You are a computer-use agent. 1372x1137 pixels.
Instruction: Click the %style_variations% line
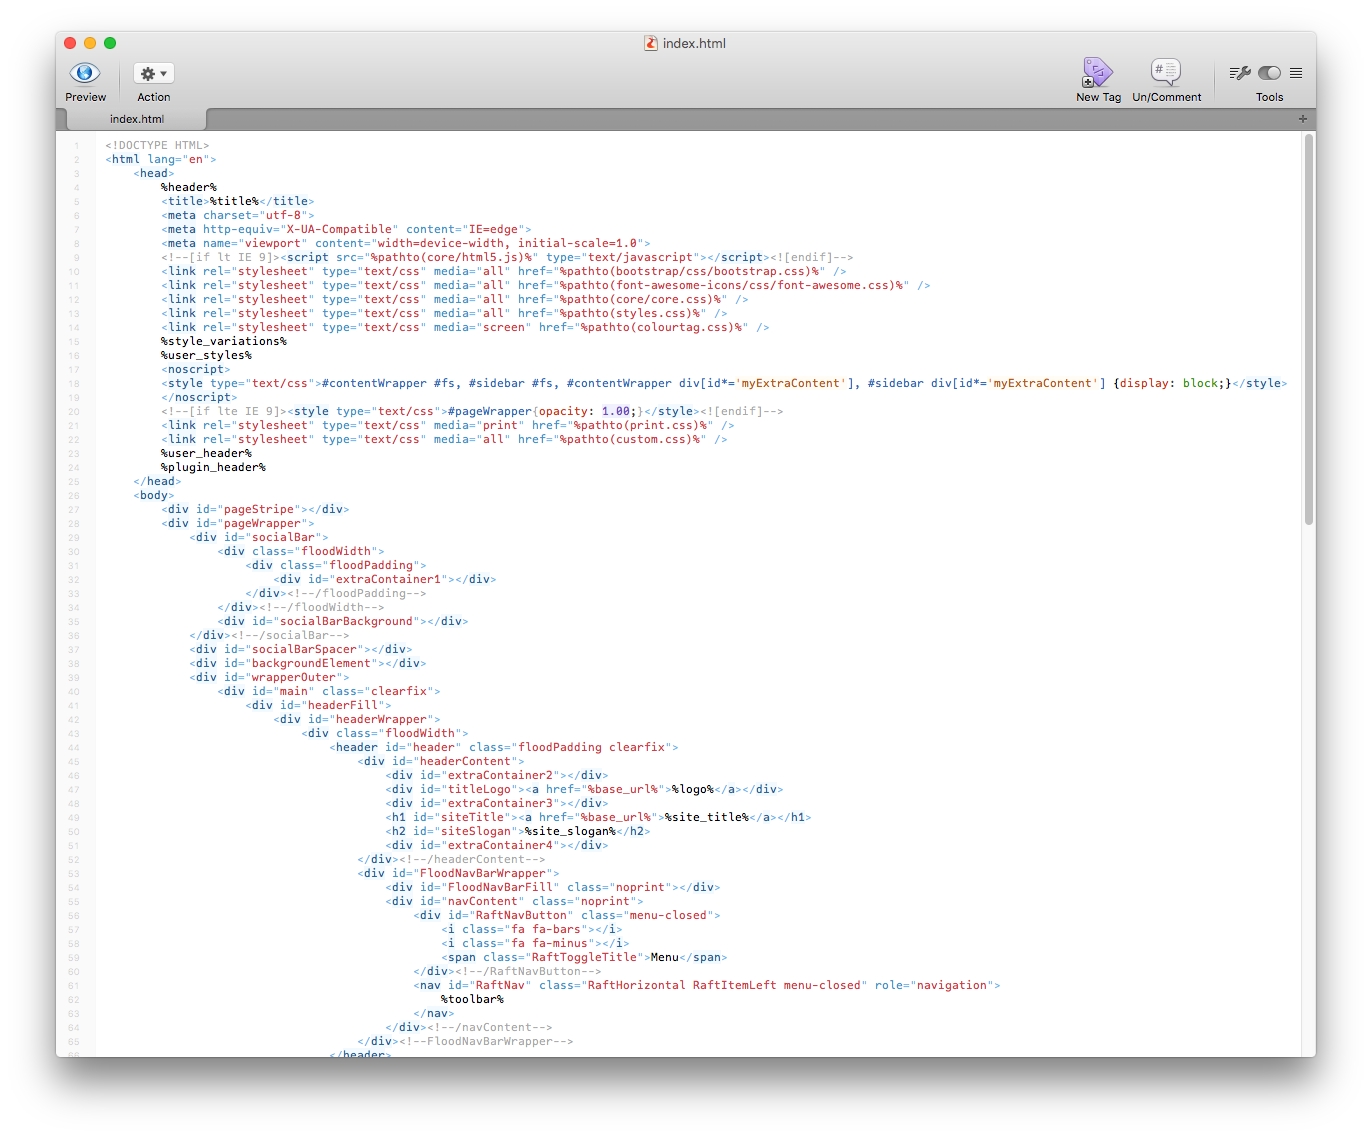coord(224,341)
